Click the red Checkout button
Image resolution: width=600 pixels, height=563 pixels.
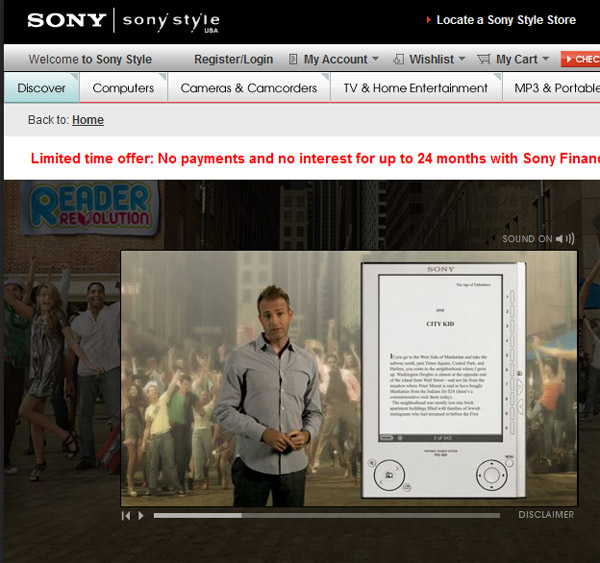tap(580, 59)
